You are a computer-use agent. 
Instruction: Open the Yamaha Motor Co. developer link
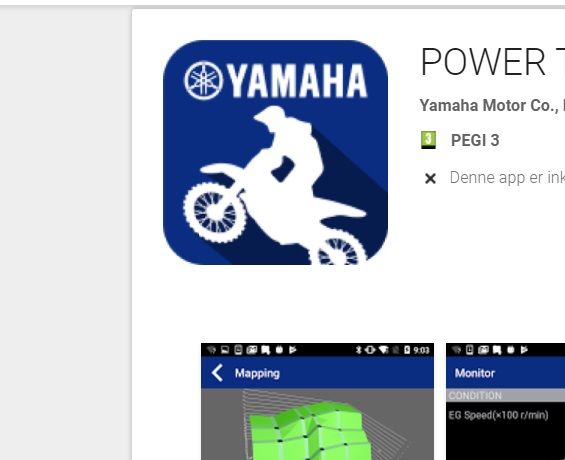pyautogui.click(x=492, y=106)
